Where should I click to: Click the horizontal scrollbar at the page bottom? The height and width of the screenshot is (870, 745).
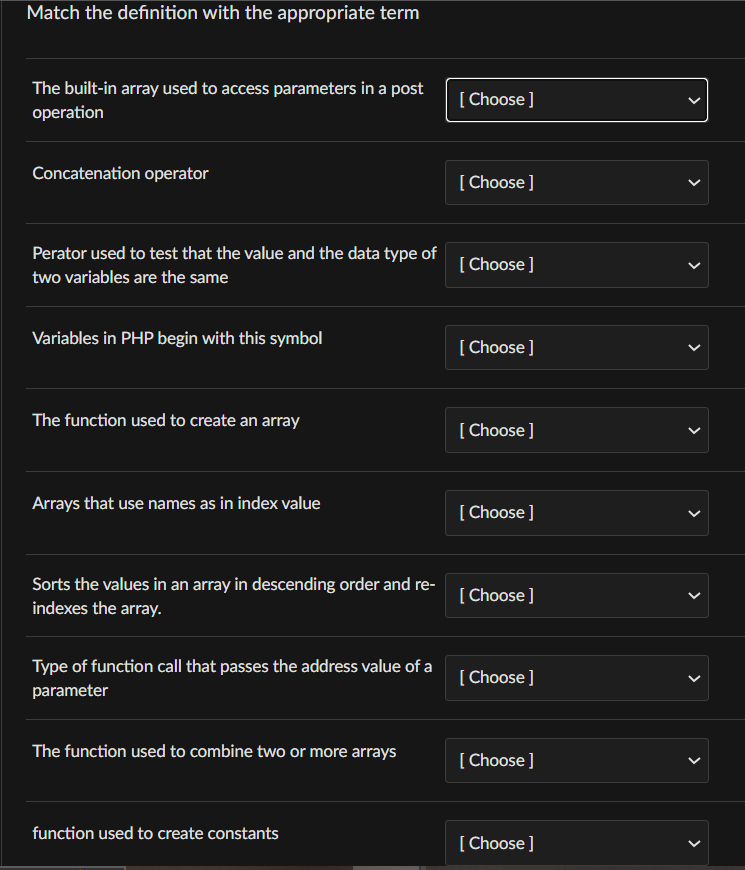pyautogui.click(x=372, y=866)
